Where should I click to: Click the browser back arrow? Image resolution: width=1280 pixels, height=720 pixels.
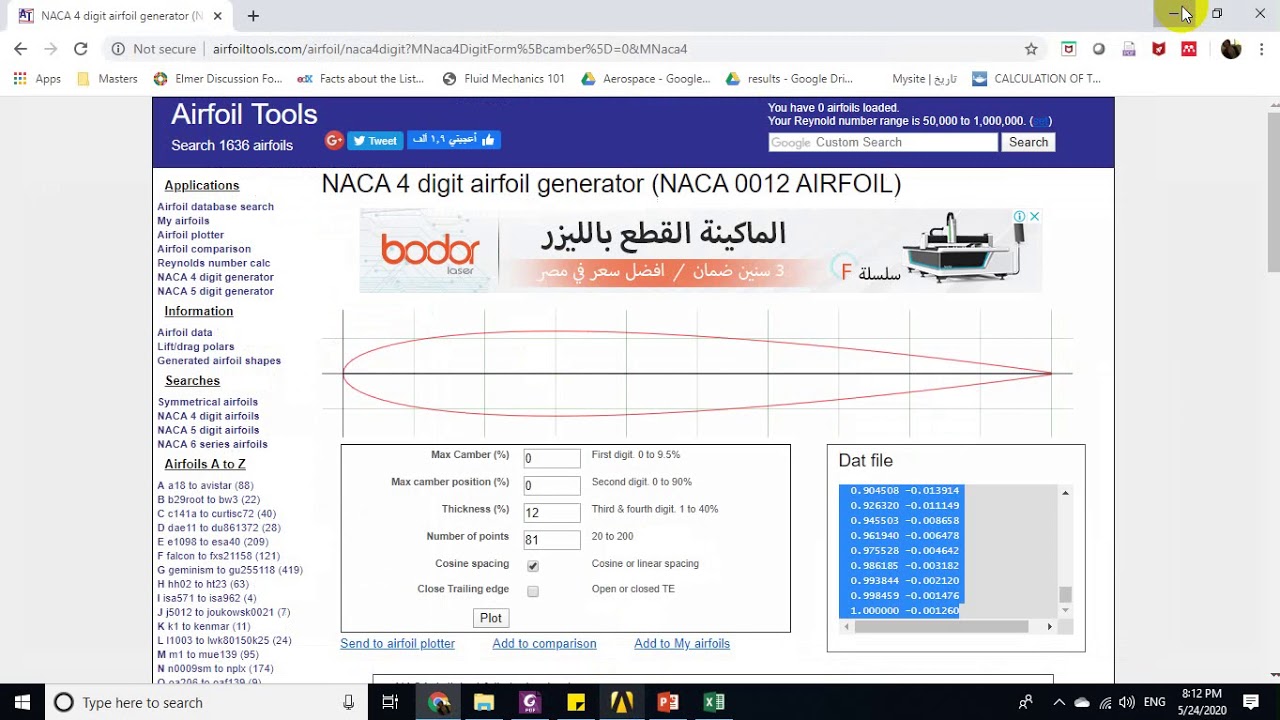point(20,48)
